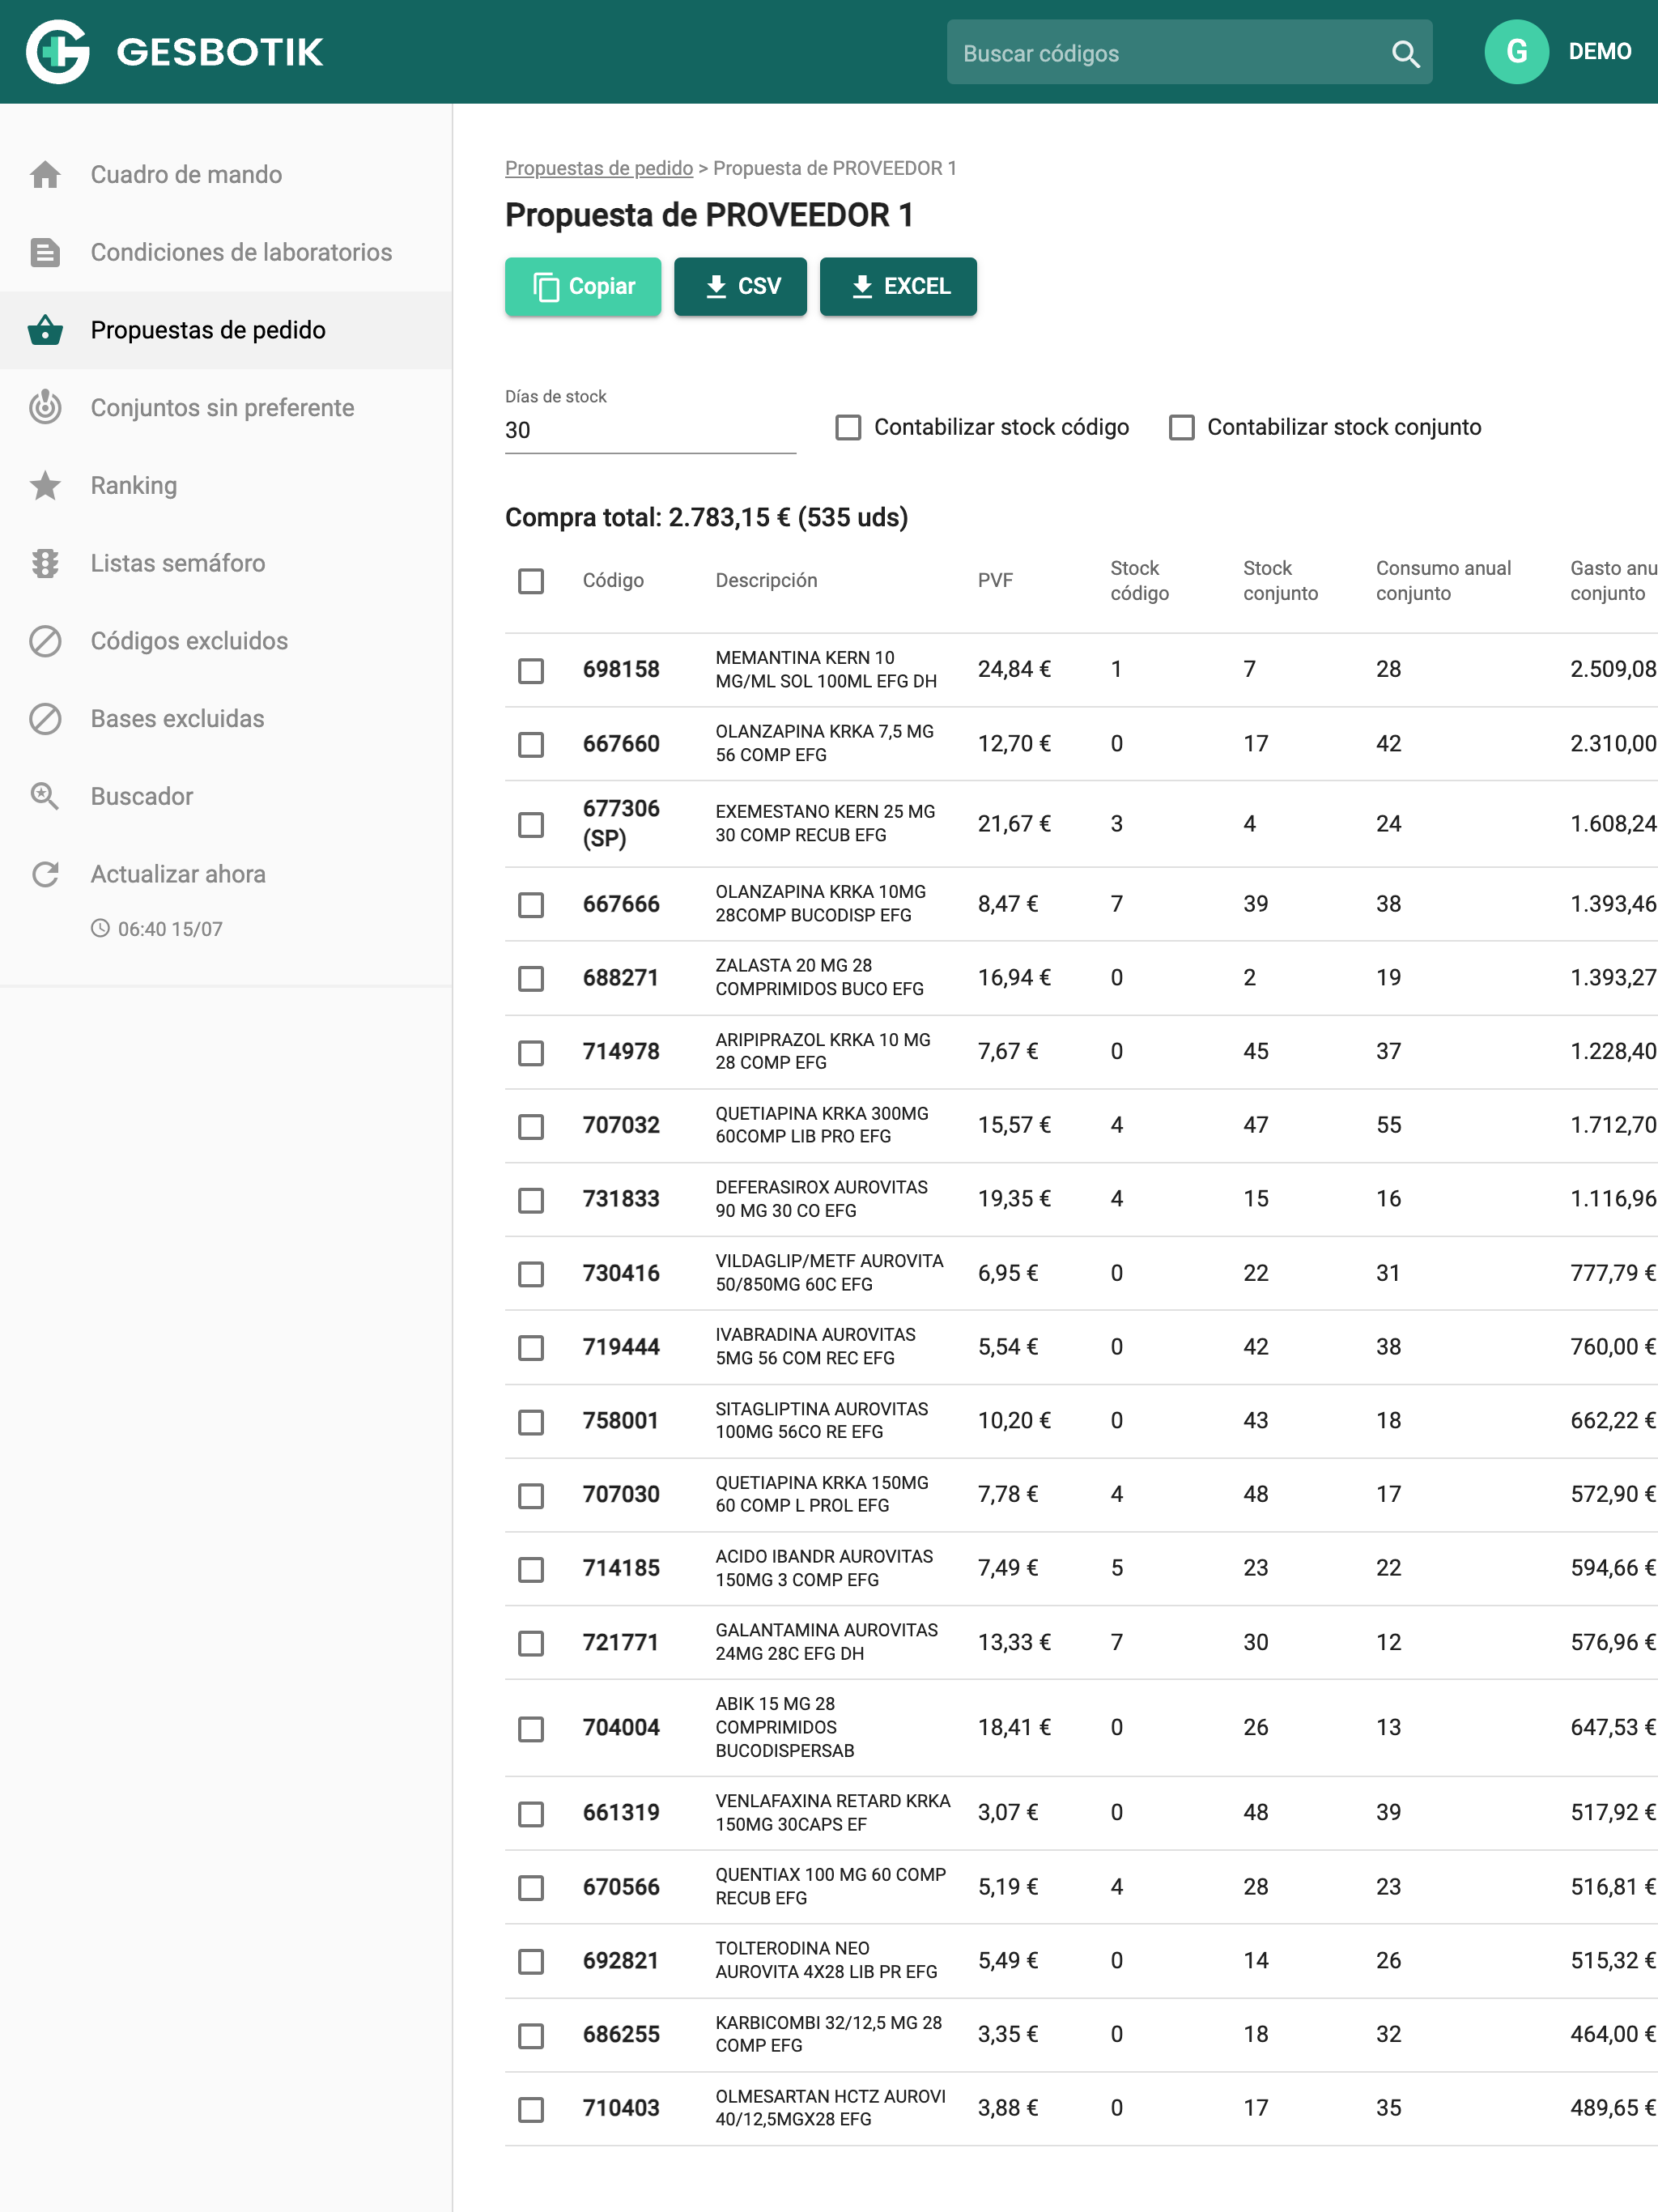Viewport: 1658px width, 2212px height.
Task: Open Condiciones de laboratorios menu item
Action: (x=226, y=252)
